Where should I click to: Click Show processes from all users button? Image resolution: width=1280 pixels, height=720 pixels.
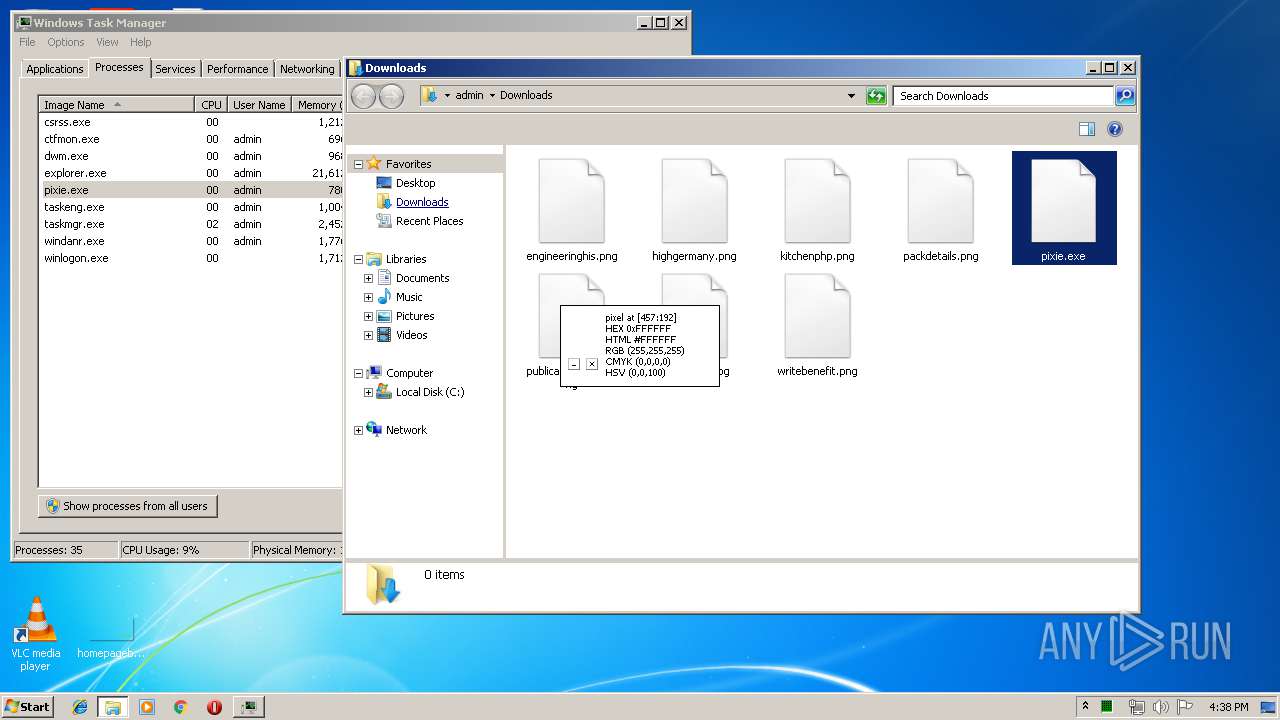[x=128, y=506]
